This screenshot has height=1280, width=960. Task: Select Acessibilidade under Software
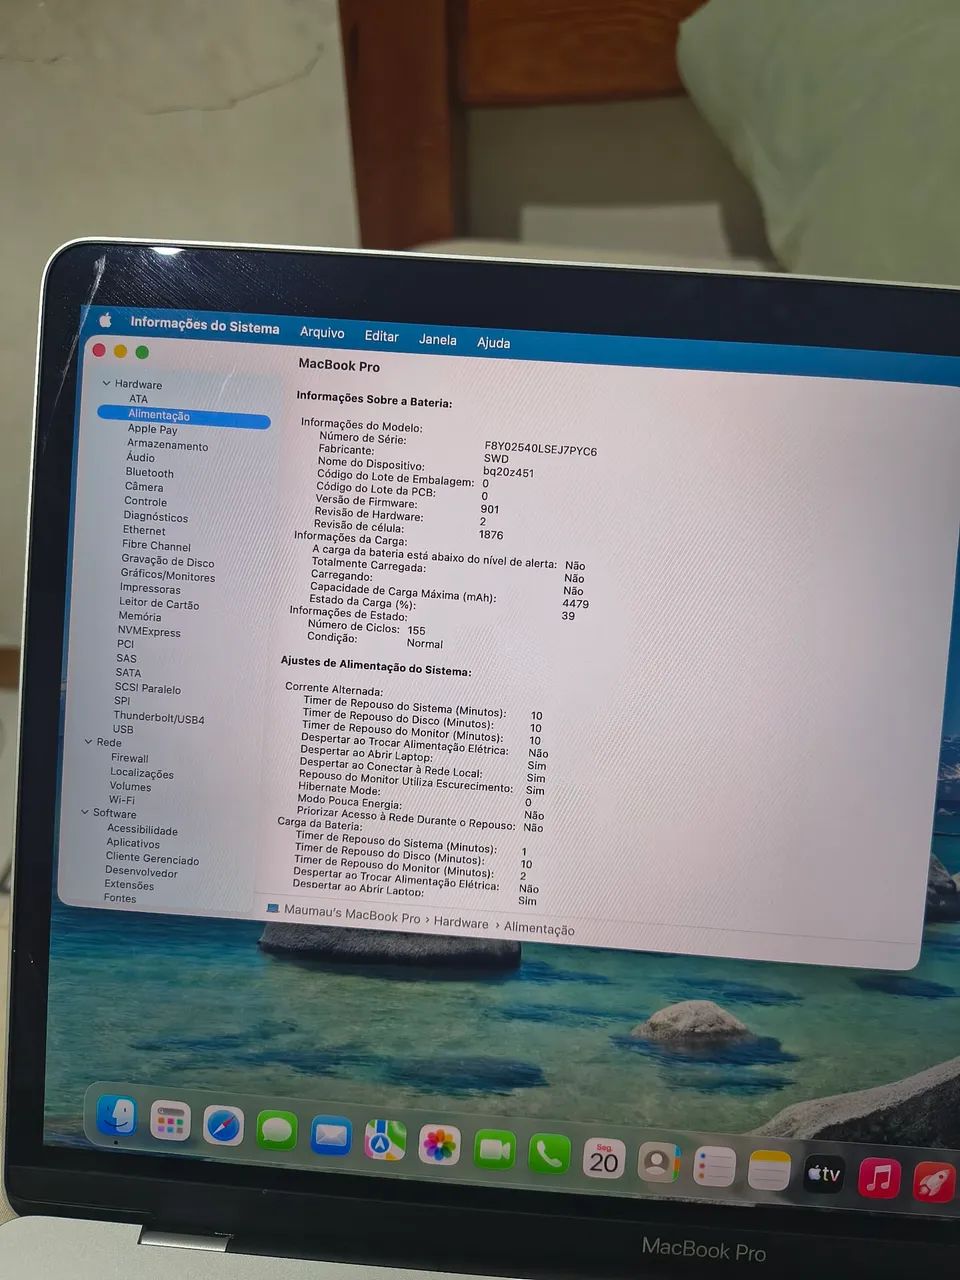(142, 830)
